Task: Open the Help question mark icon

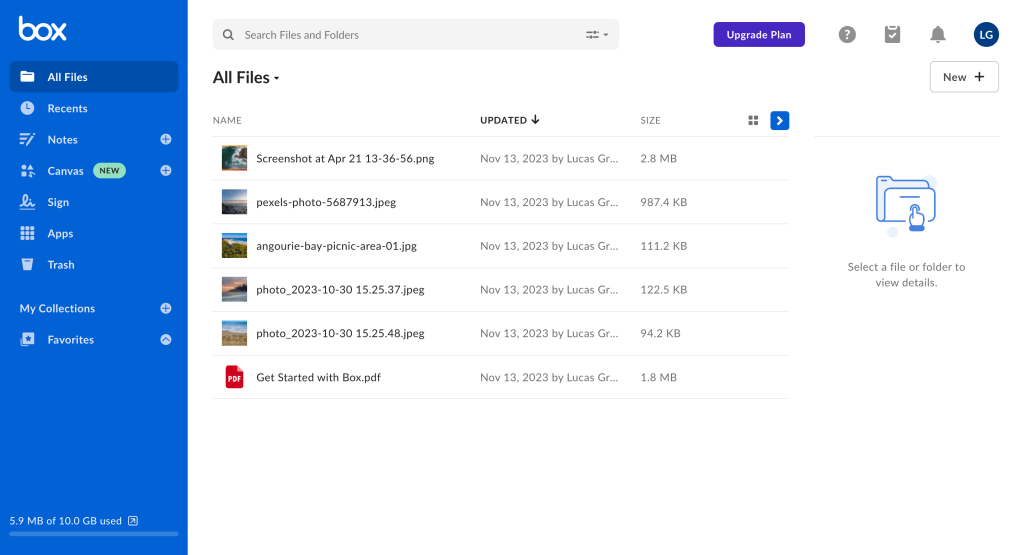Action: point(847,35)
